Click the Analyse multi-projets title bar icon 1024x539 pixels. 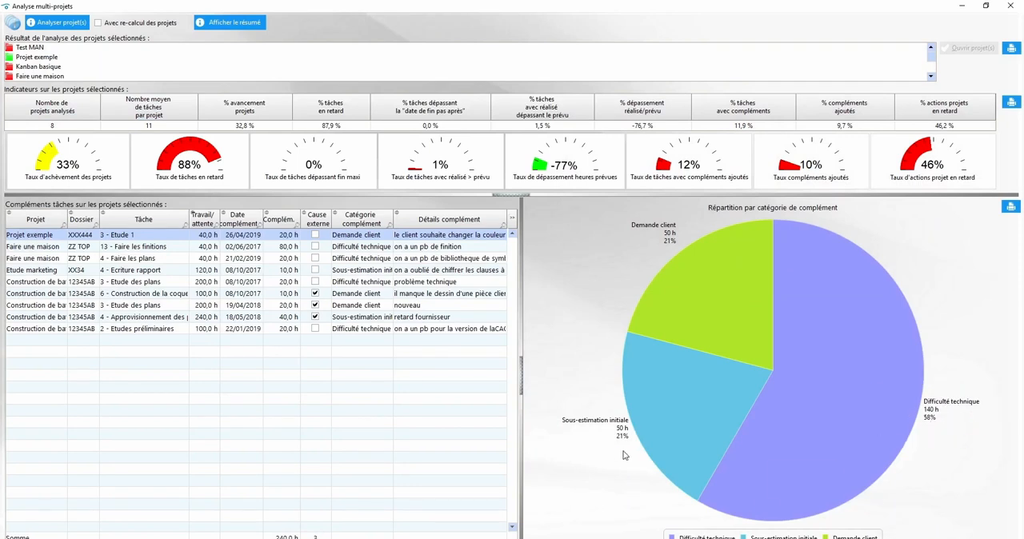point(6,6)
